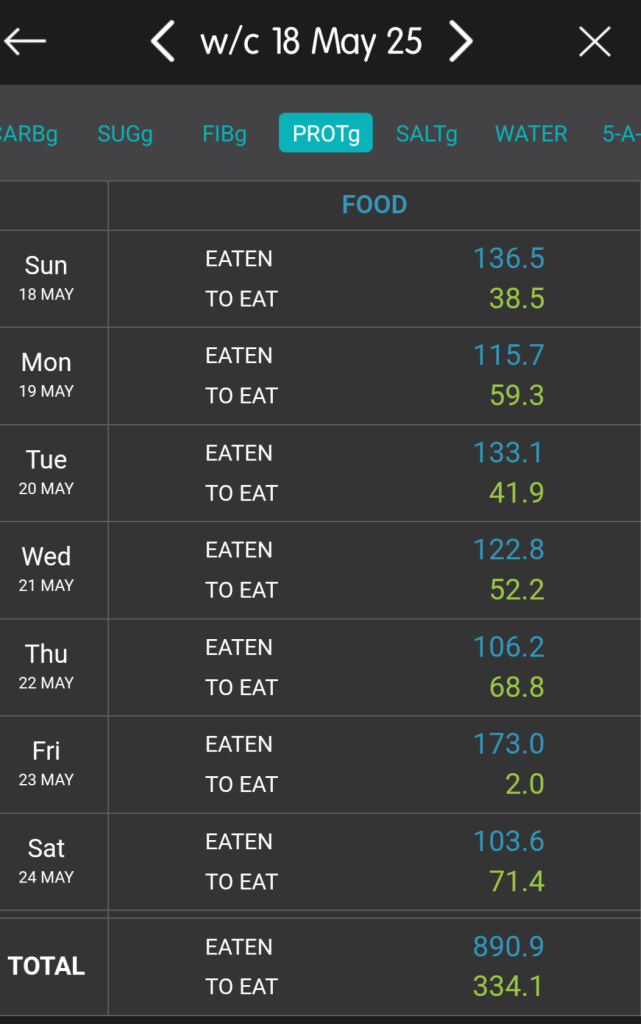Screen dimensions: 641x1024
Task: Select the highlighted PROTg tab
Action: (x=326, y=134)
